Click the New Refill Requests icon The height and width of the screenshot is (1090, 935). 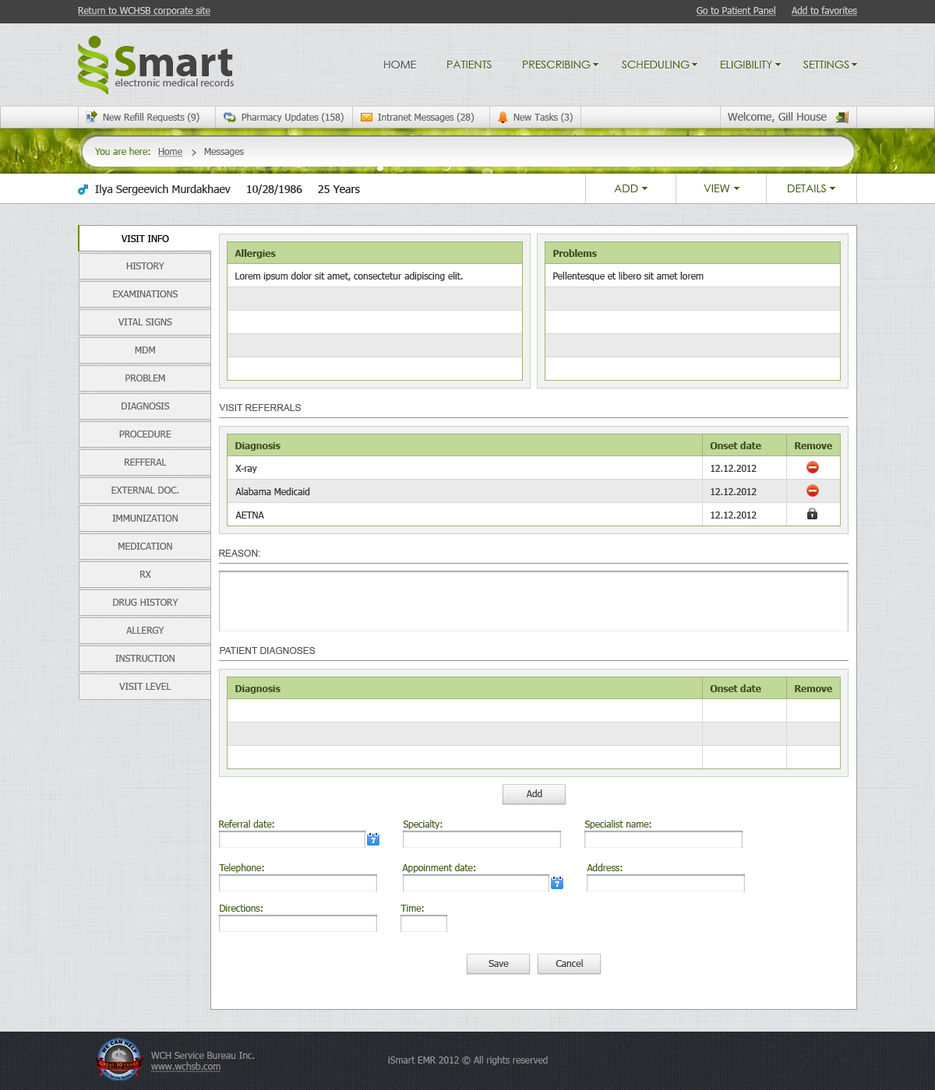(x=89, y=117)
